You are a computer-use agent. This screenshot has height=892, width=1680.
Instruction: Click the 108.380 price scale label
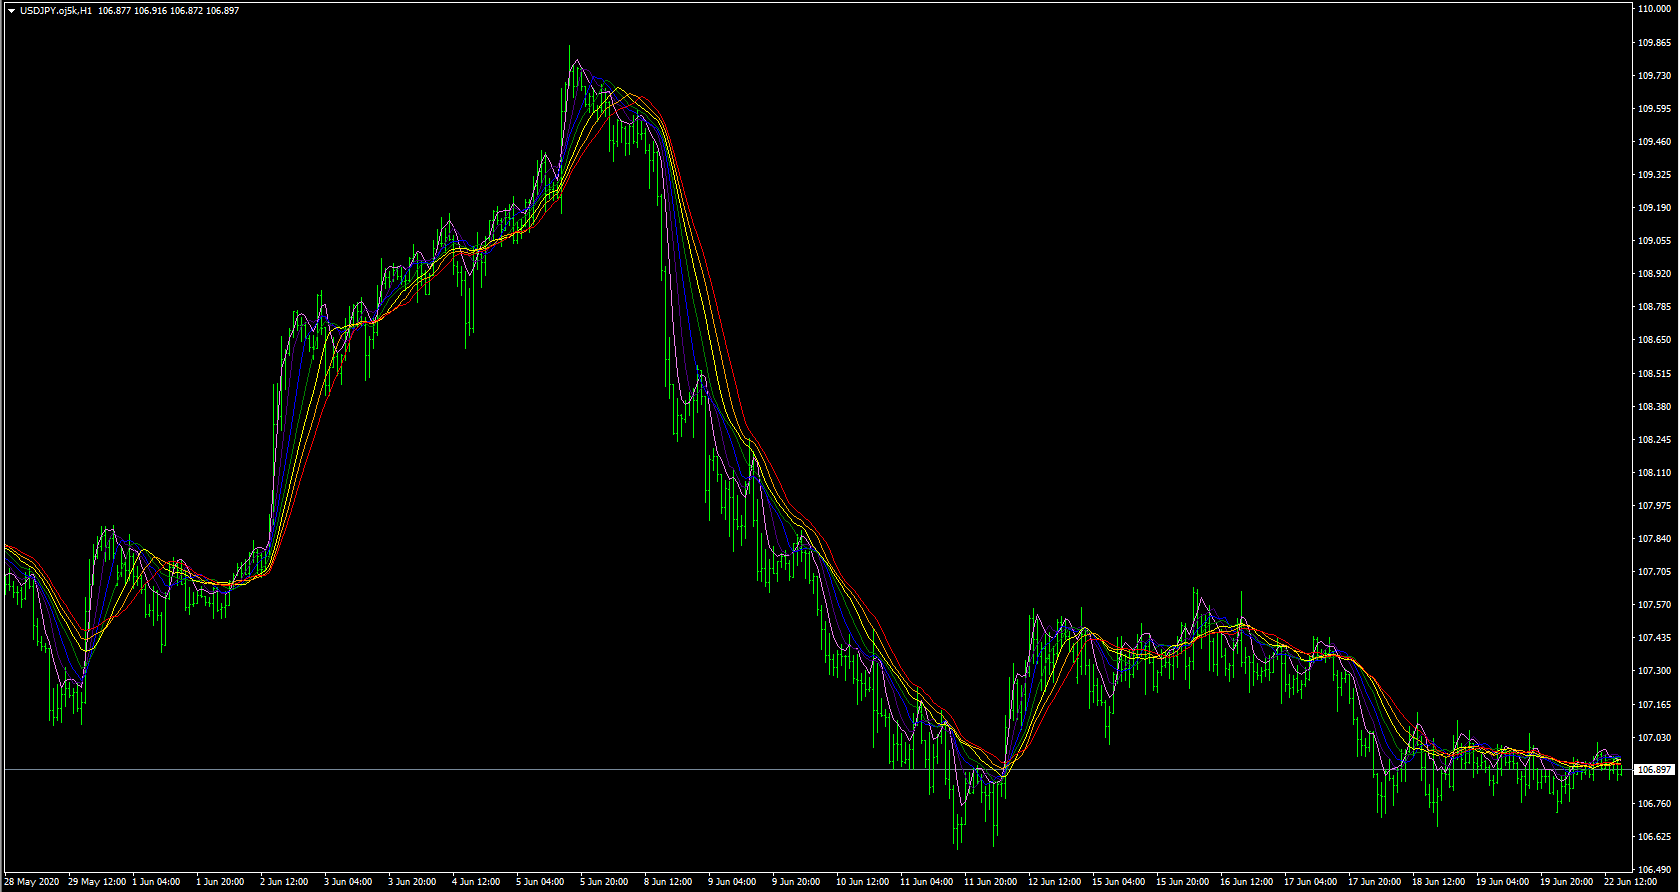[x=1654, y=407]
